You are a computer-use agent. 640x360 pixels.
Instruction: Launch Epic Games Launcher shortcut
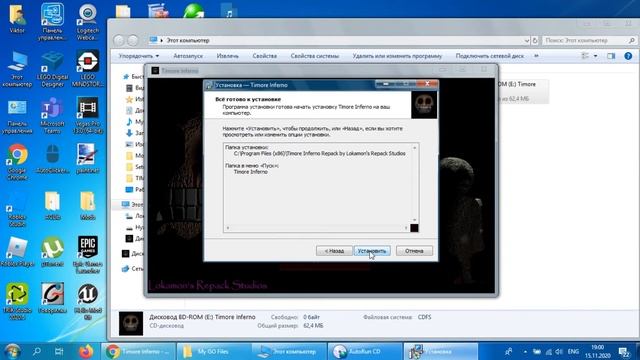pos(87,255)
